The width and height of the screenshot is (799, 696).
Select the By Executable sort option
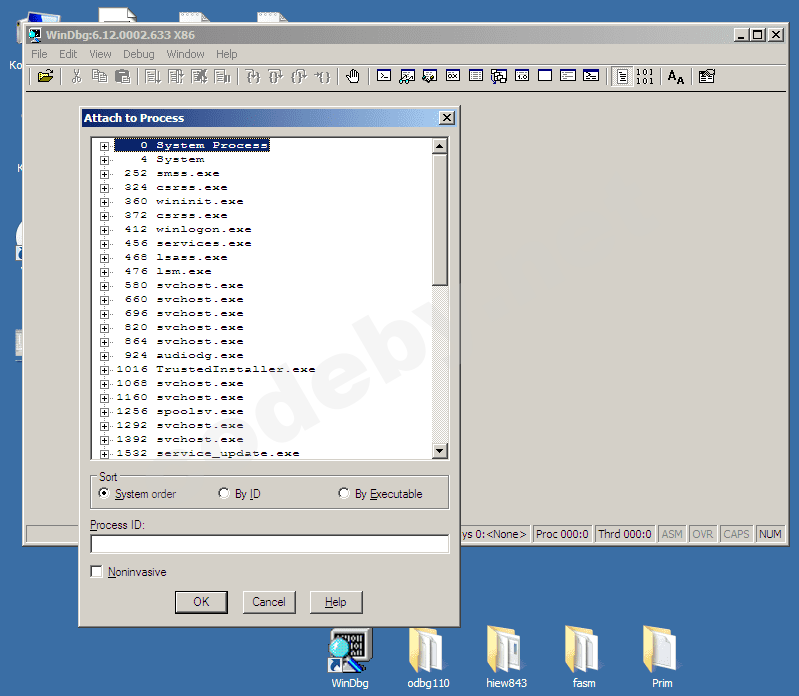pyautogui.click(x=345, y=494)
